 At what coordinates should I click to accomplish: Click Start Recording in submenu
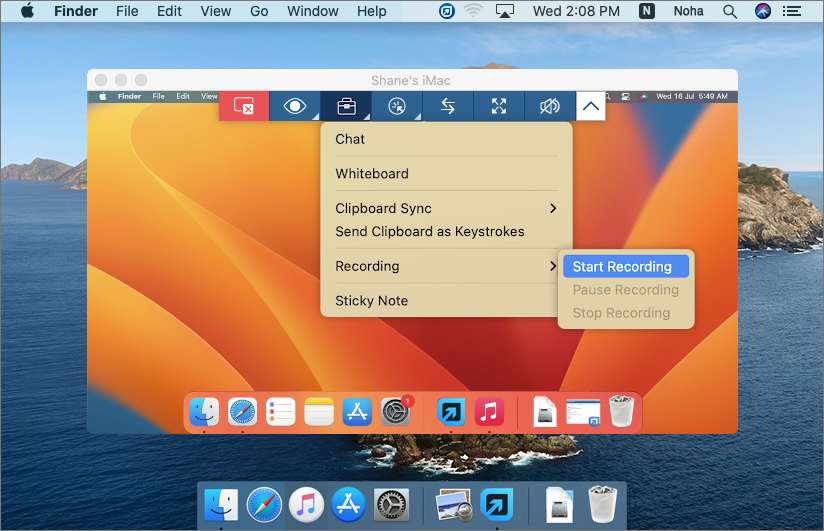tap(622, 267)
